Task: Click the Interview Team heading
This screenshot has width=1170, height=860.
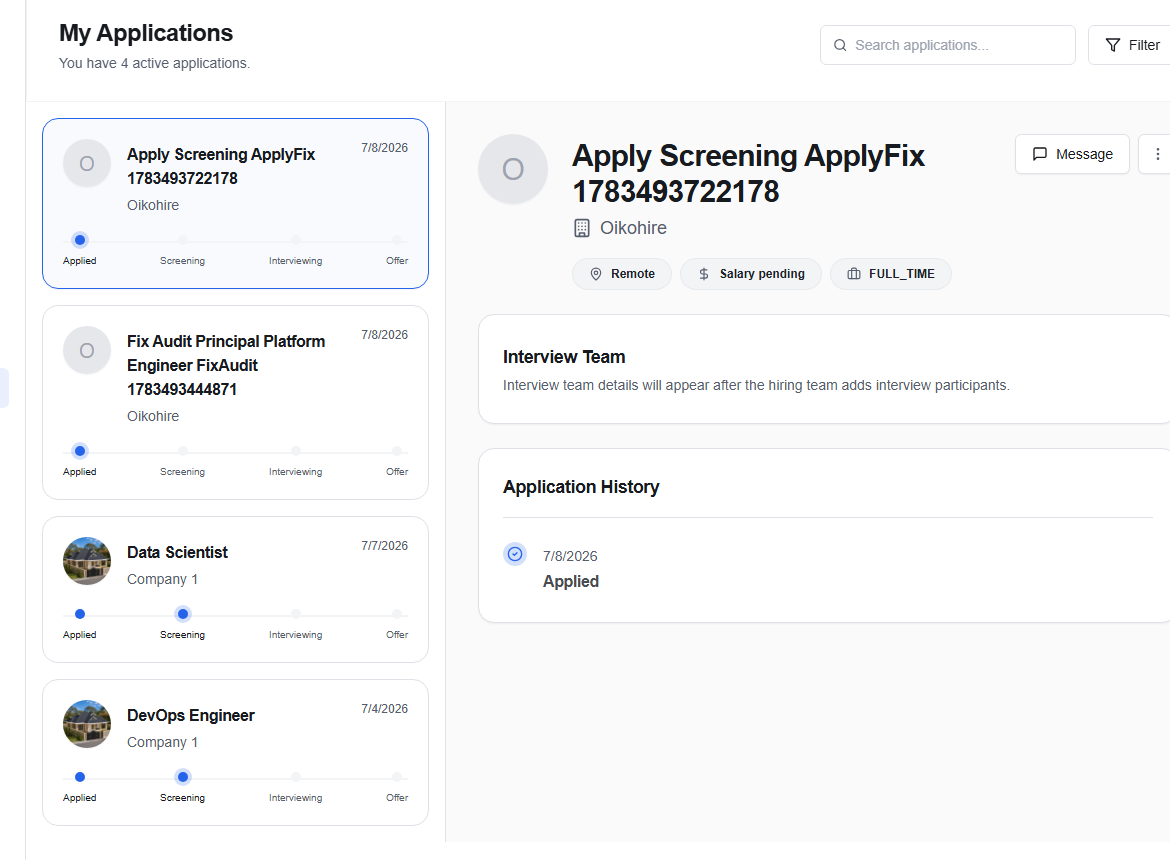Action: pyautogui.click(x=564, y=357)
